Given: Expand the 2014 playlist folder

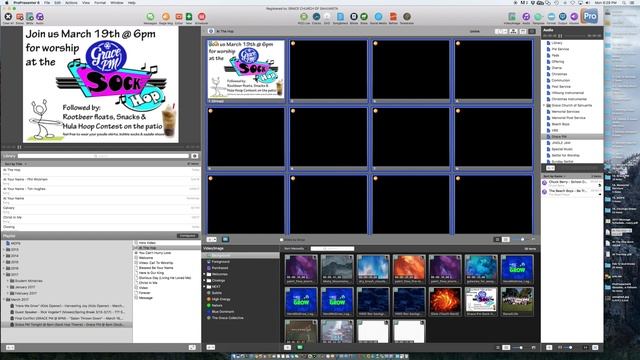Looking at the screenshot, I should tap(4, 256).
